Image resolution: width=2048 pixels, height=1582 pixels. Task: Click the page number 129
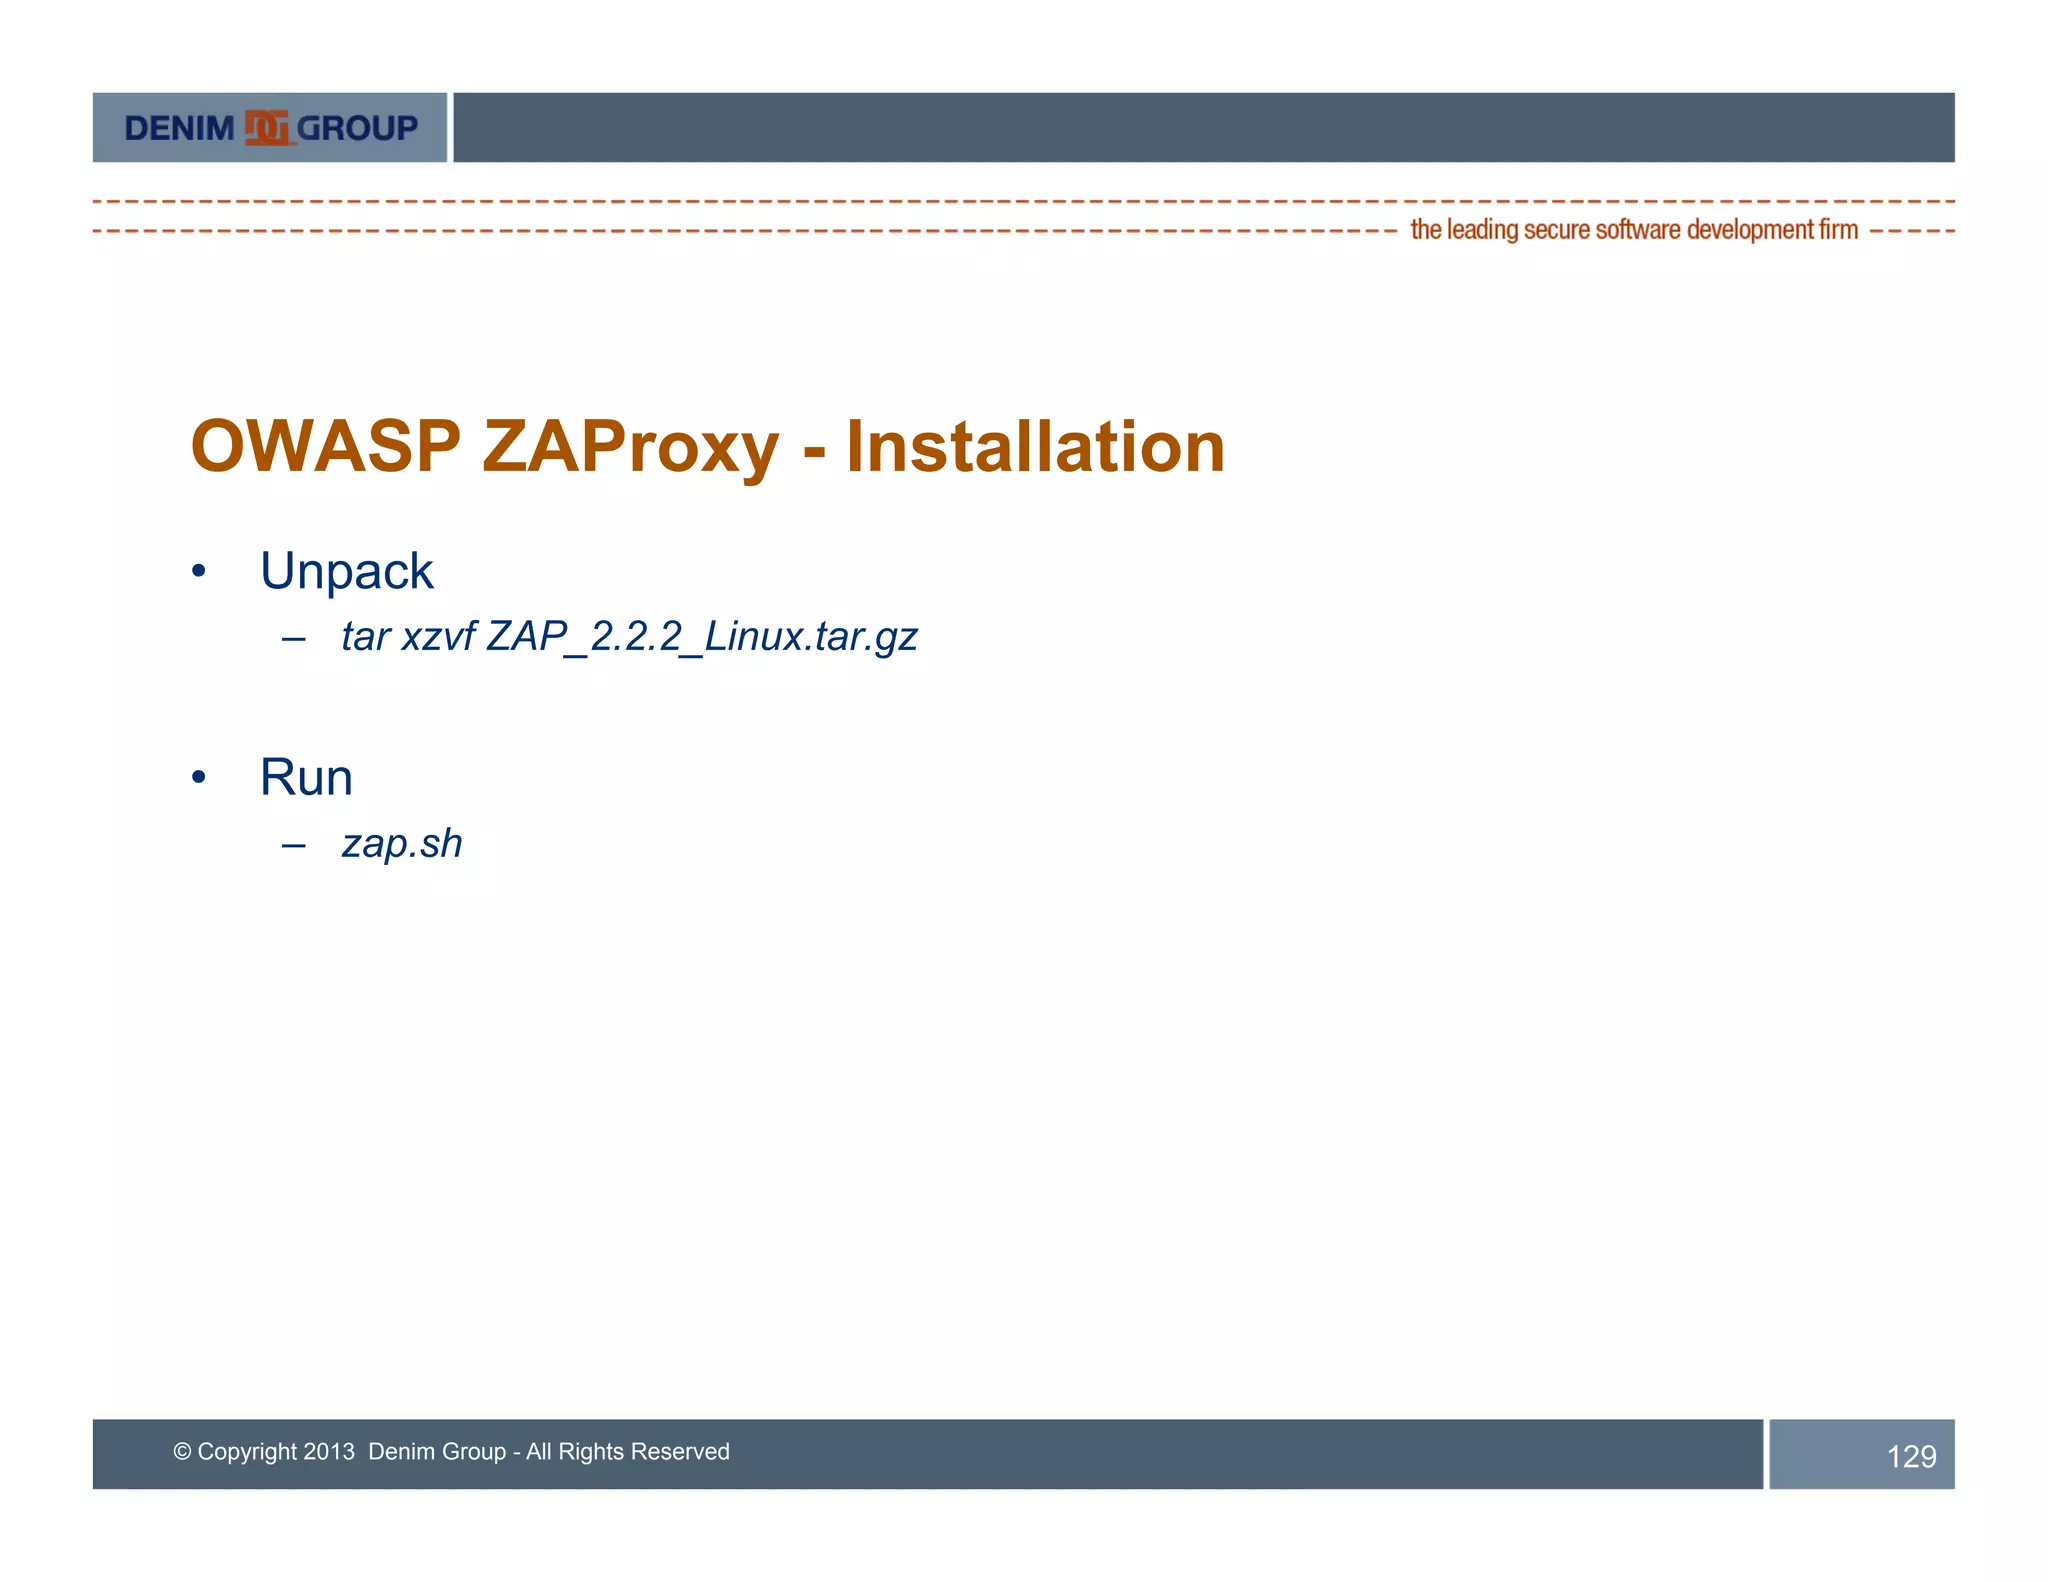pyautogui.click(x=1910, y=1456)
